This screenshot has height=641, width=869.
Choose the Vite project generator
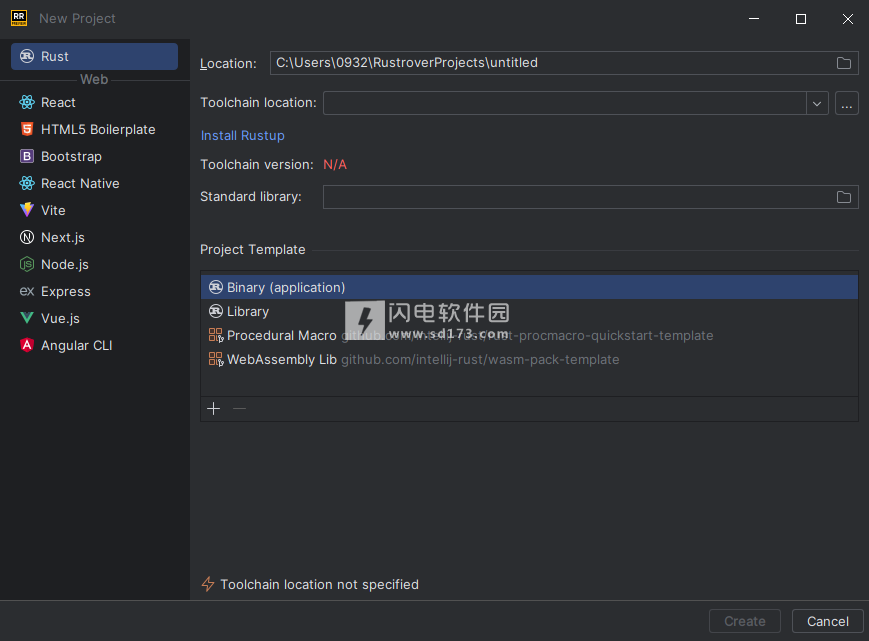94,211
